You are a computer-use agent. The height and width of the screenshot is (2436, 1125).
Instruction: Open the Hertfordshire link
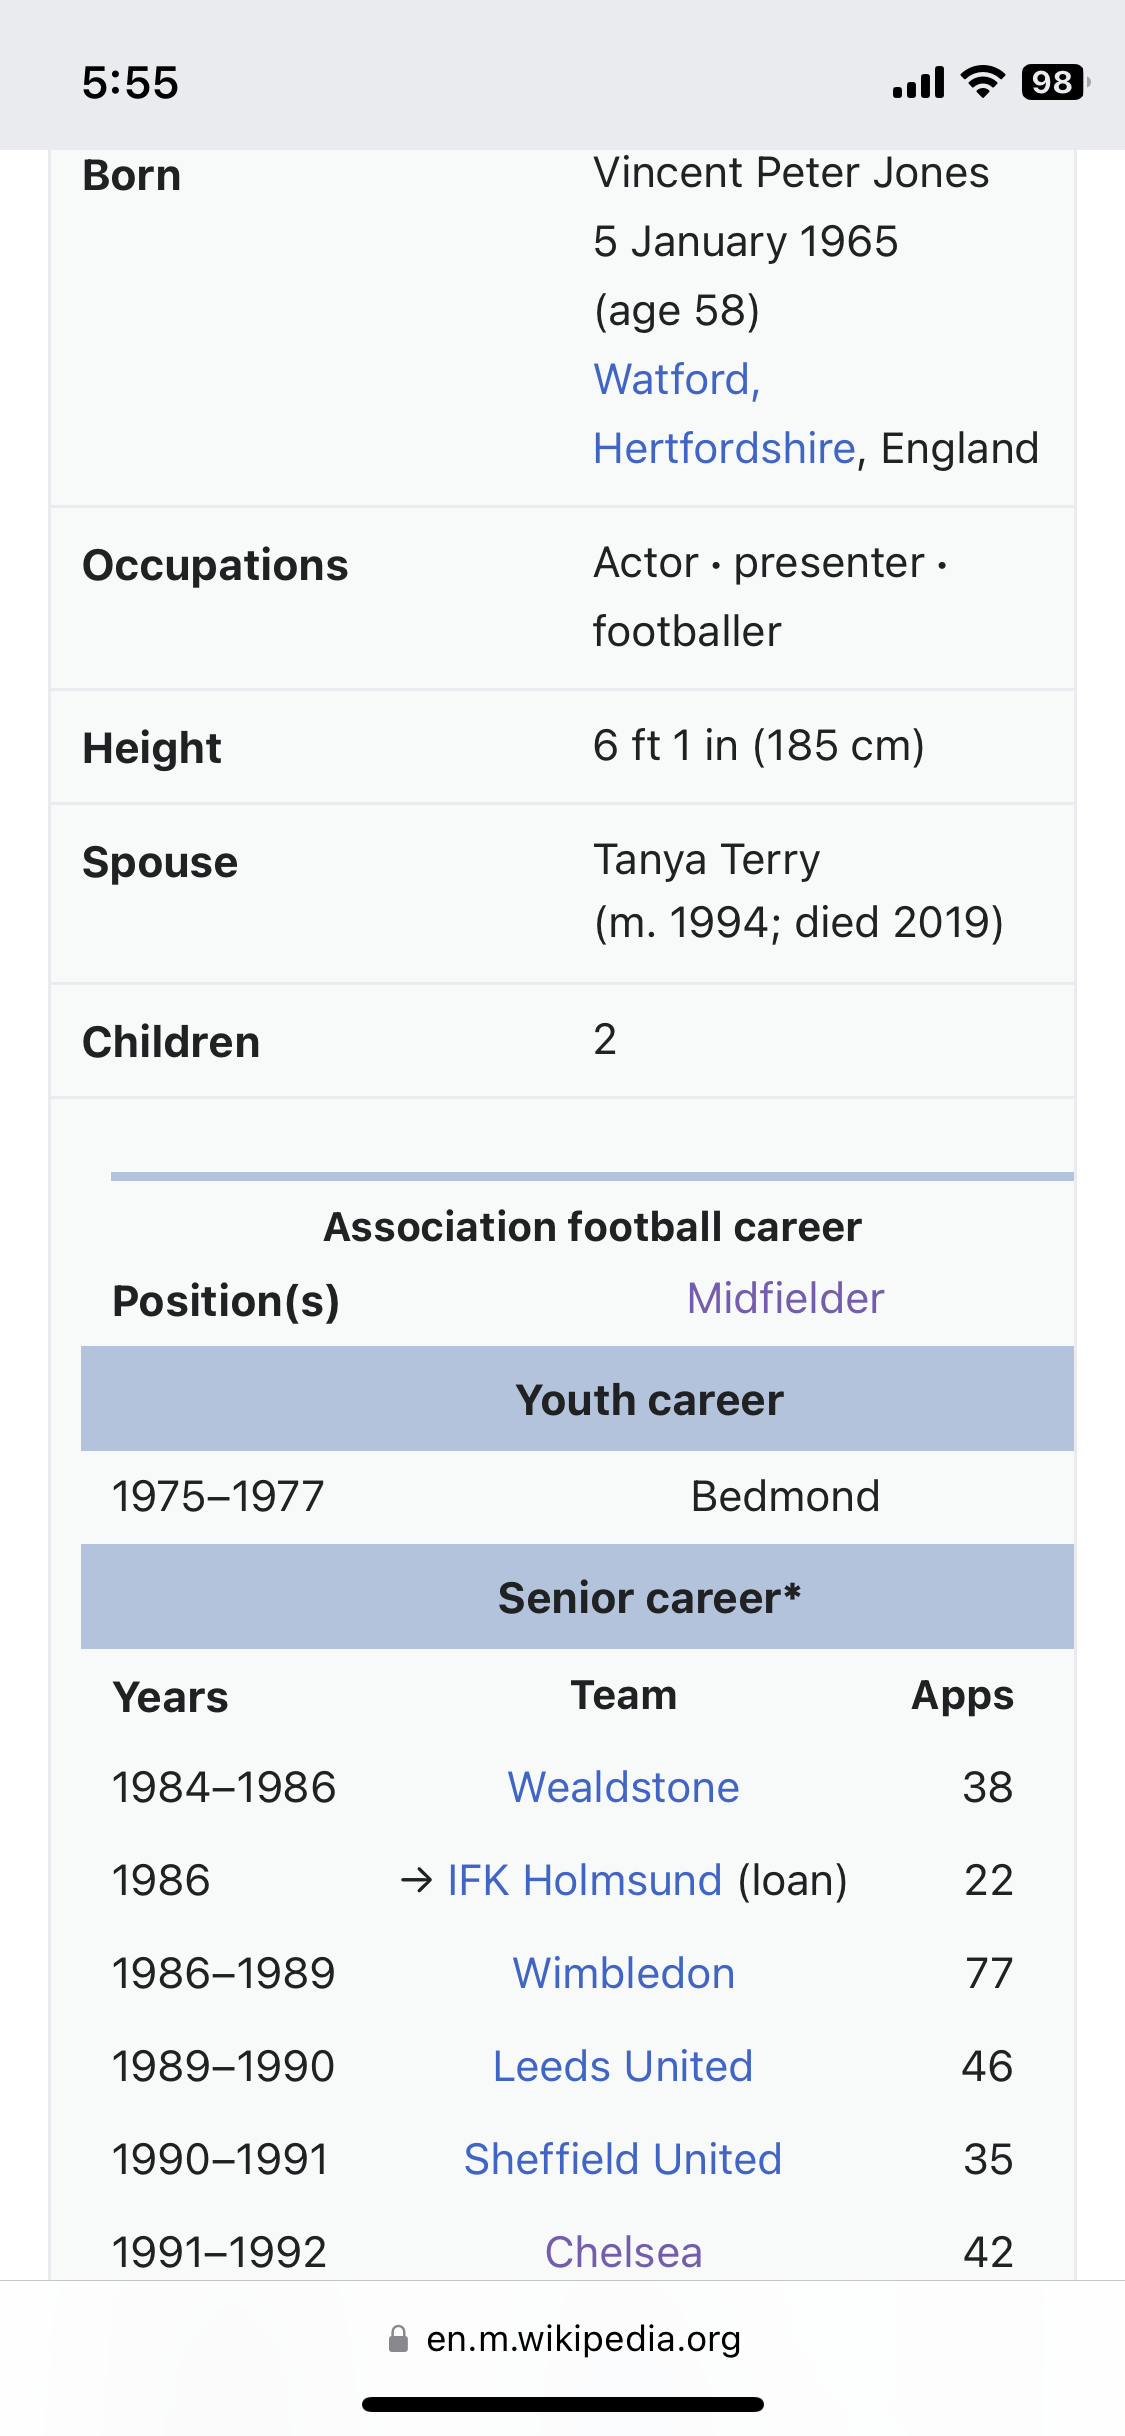click(725, 449)
